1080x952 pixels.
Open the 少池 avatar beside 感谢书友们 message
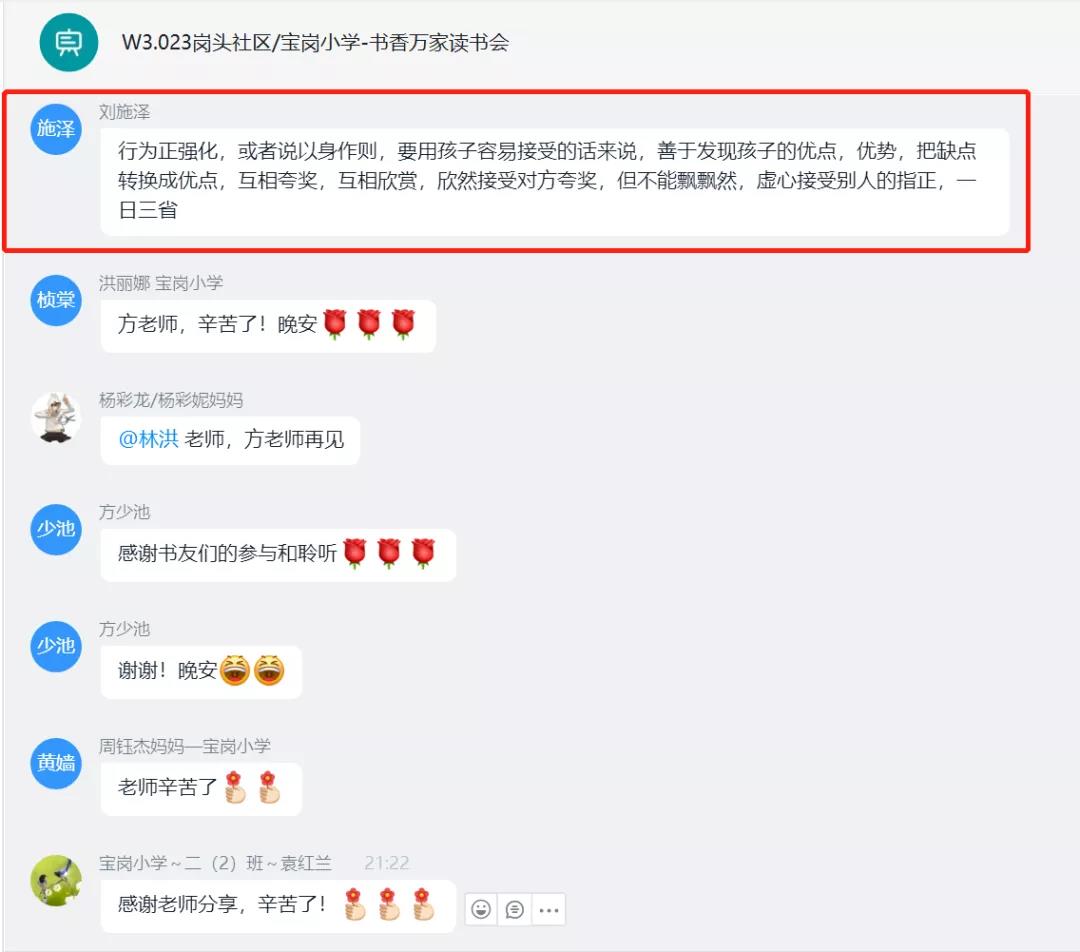[x=56, y=529]
